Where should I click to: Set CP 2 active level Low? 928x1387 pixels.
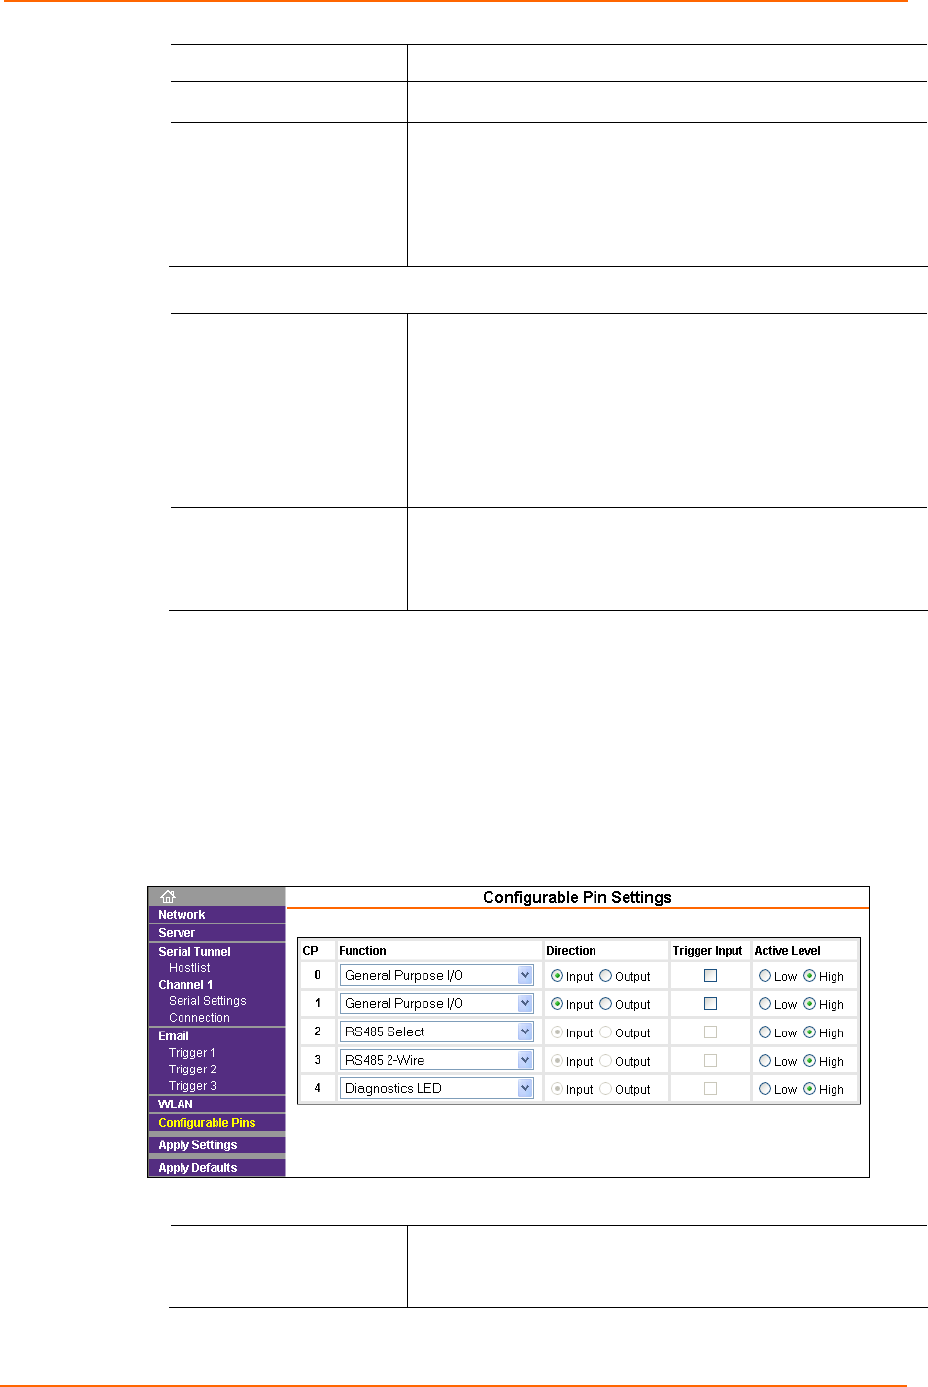tap(765, 1032)
